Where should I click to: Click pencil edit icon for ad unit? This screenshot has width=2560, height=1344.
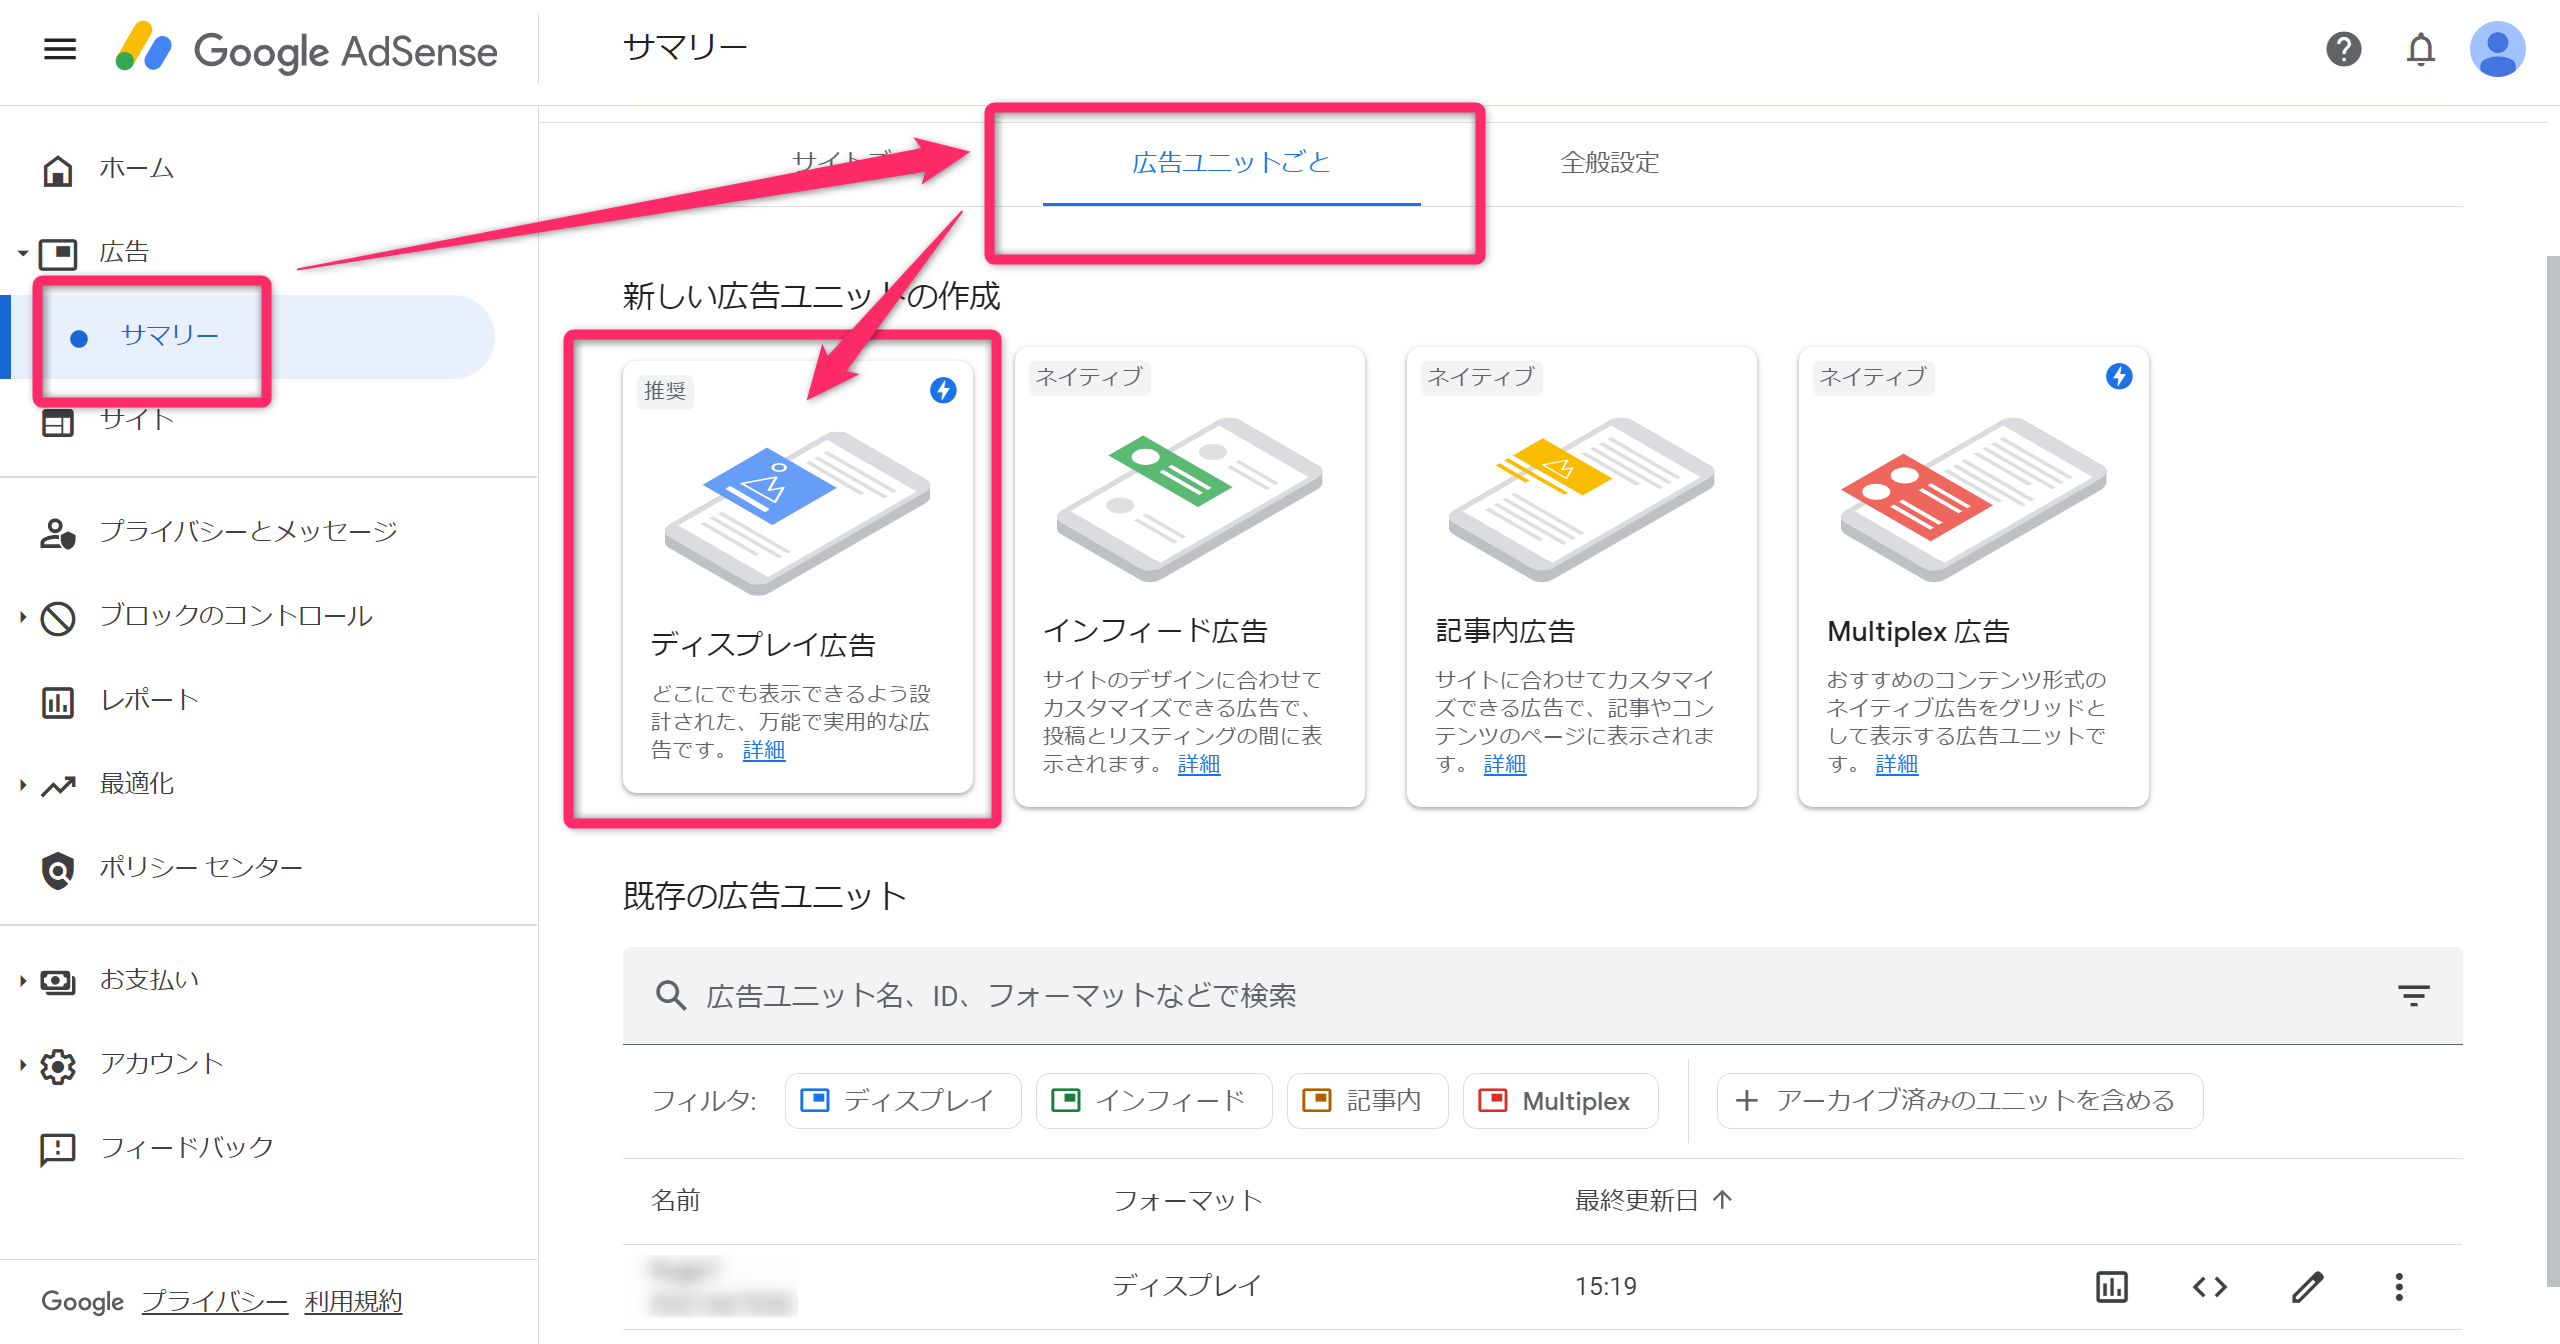click(x=2307, y=1286)
